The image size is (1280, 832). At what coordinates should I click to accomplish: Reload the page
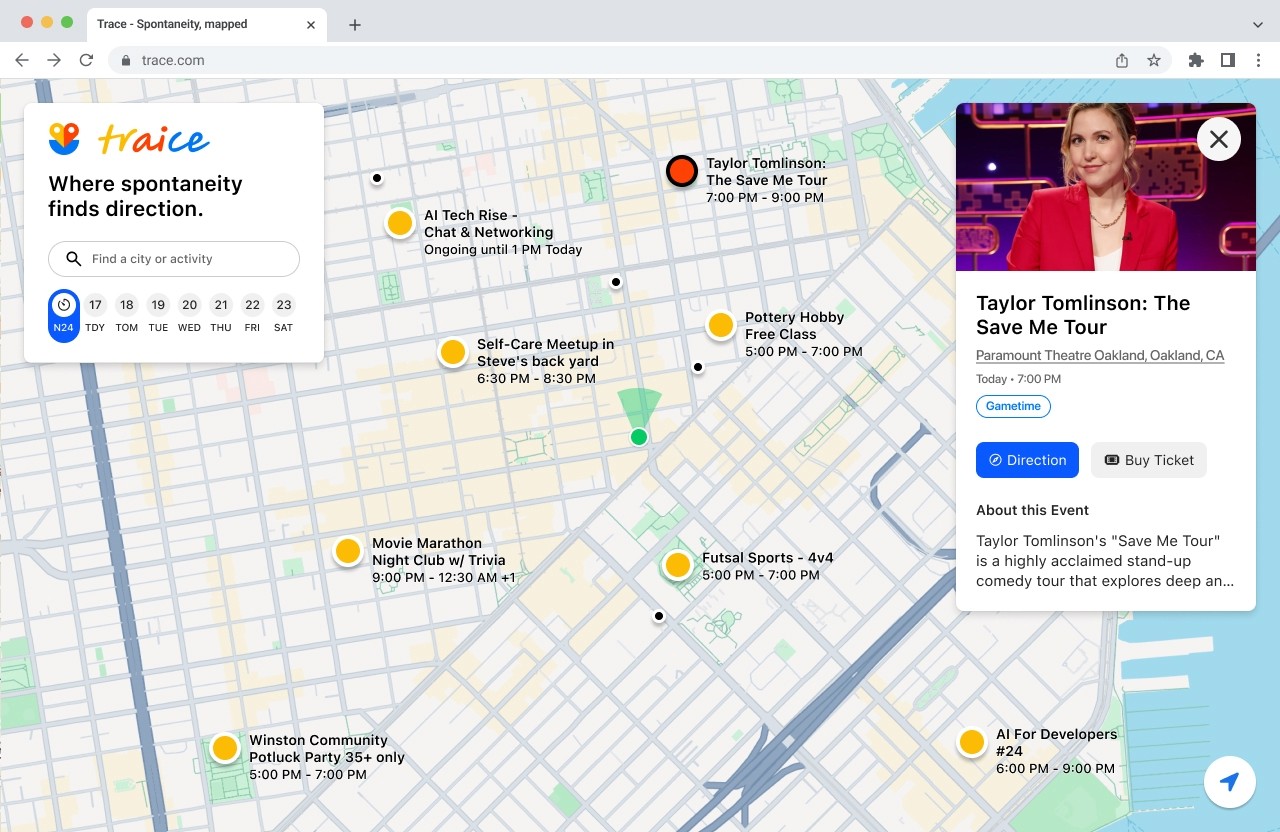(86, 60)
